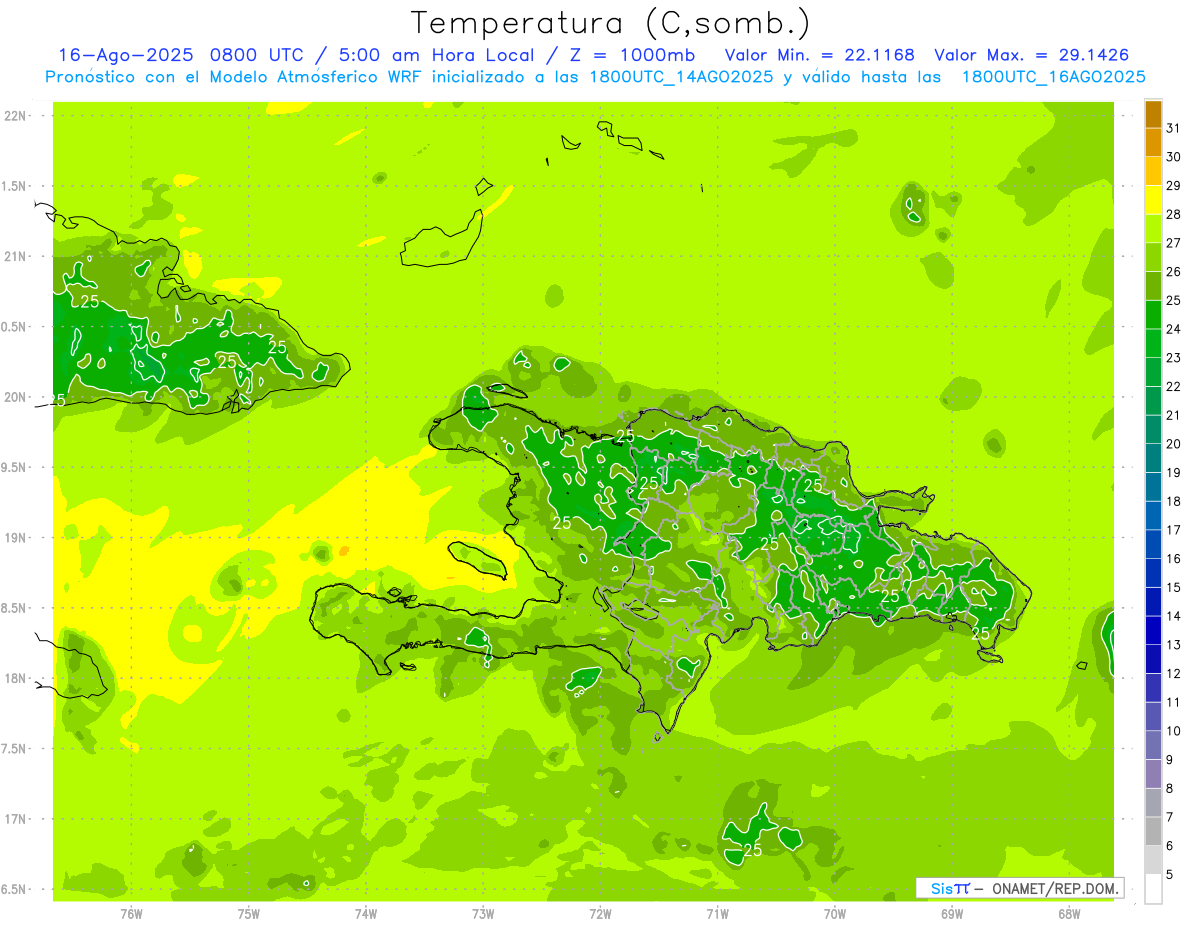The image size is (1200, 927).
Task: Click the '22N' latitude axis label
Action: [x=15, y=116]
